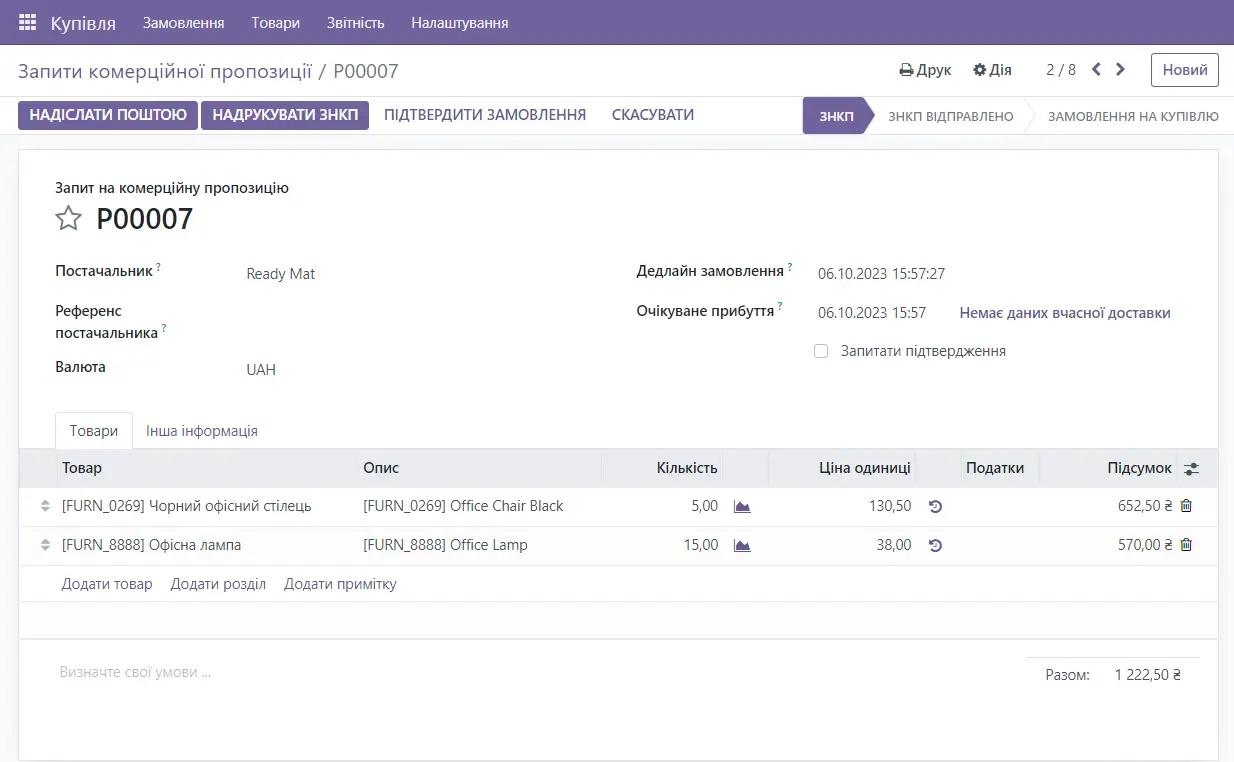Image resolution: width=1234 pixels, height=762 pixels.
Task: Delete the Office Lamp line
Action: (x=1186, y=545)
